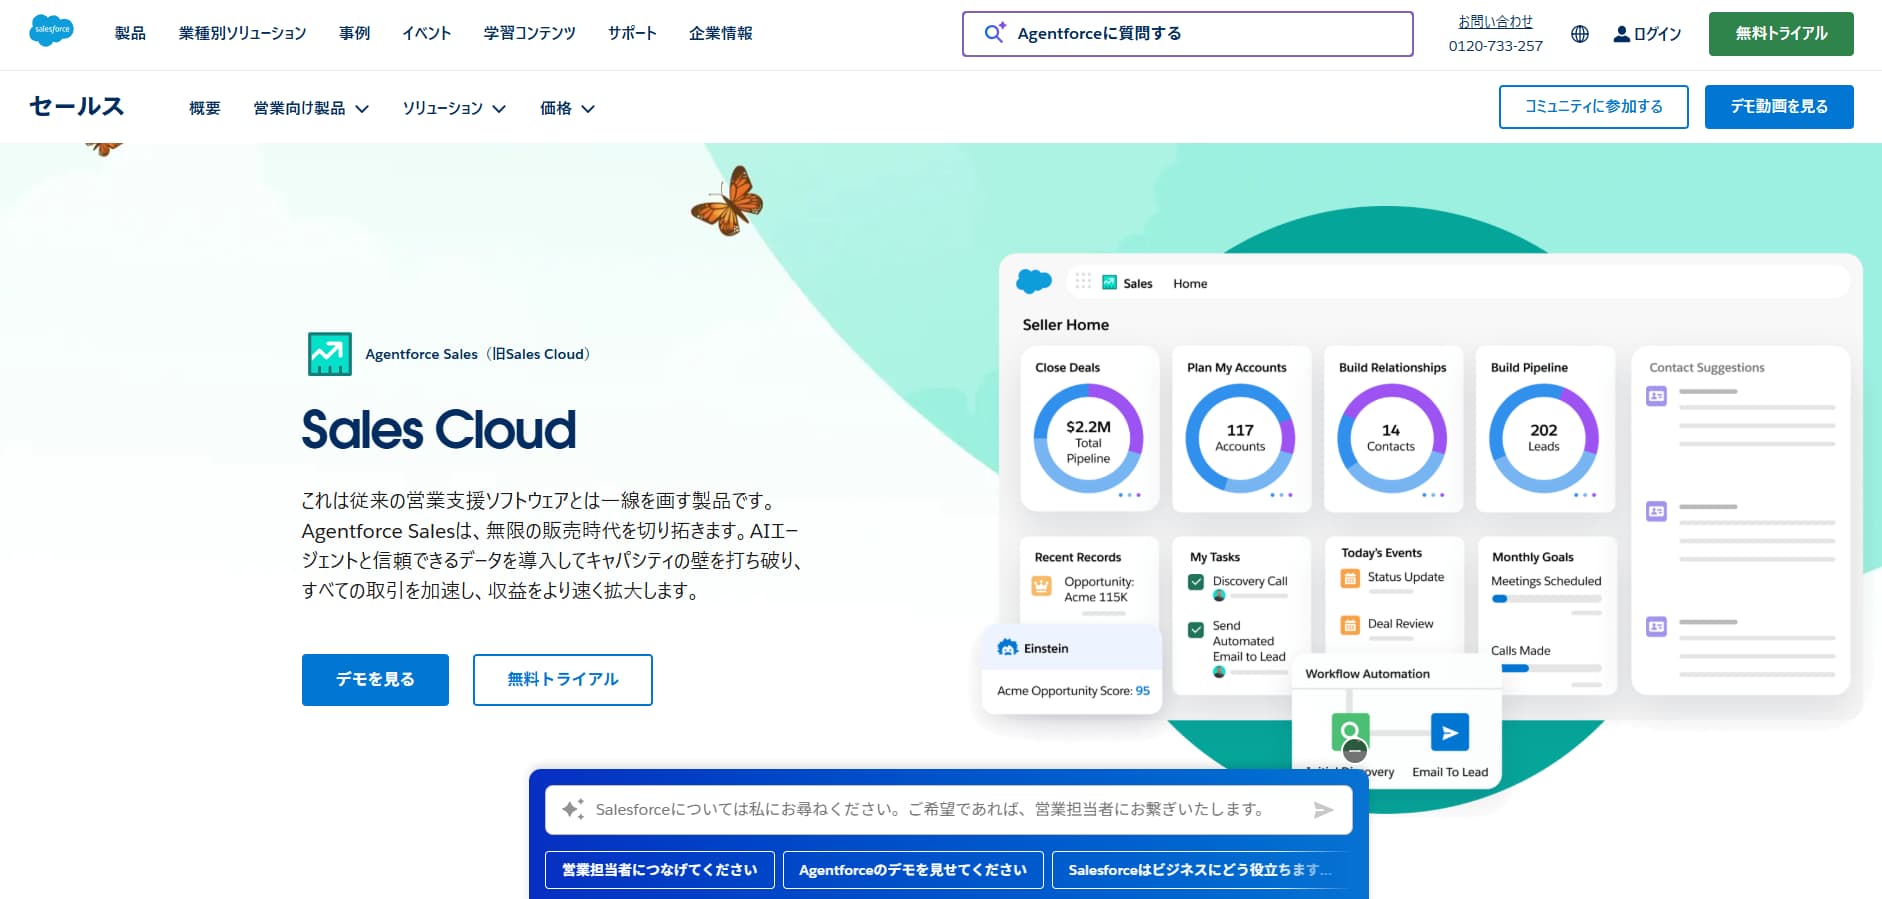Click the Email To Lead workflow icon
Image resolution: width=1882 pixels, height=899 pixels.
(x=1450, y=732)
